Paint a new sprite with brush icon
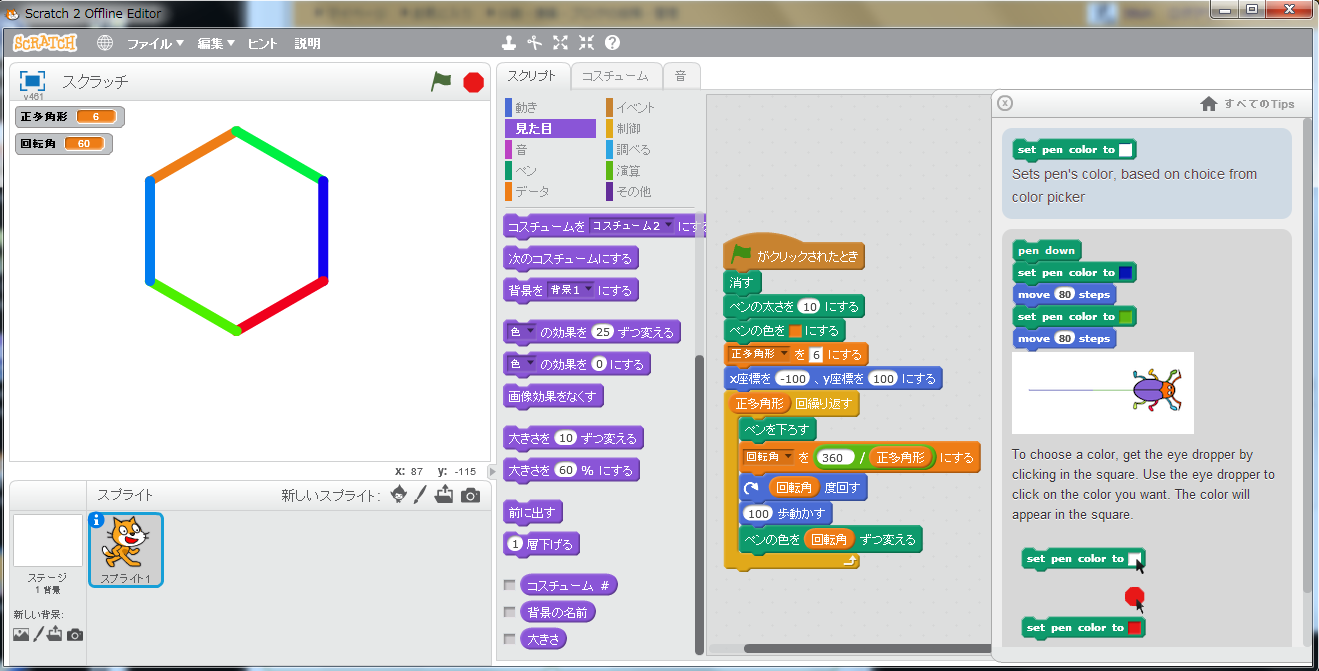The height and width of the screenshot is (671, 1319). tap(420, 495)
